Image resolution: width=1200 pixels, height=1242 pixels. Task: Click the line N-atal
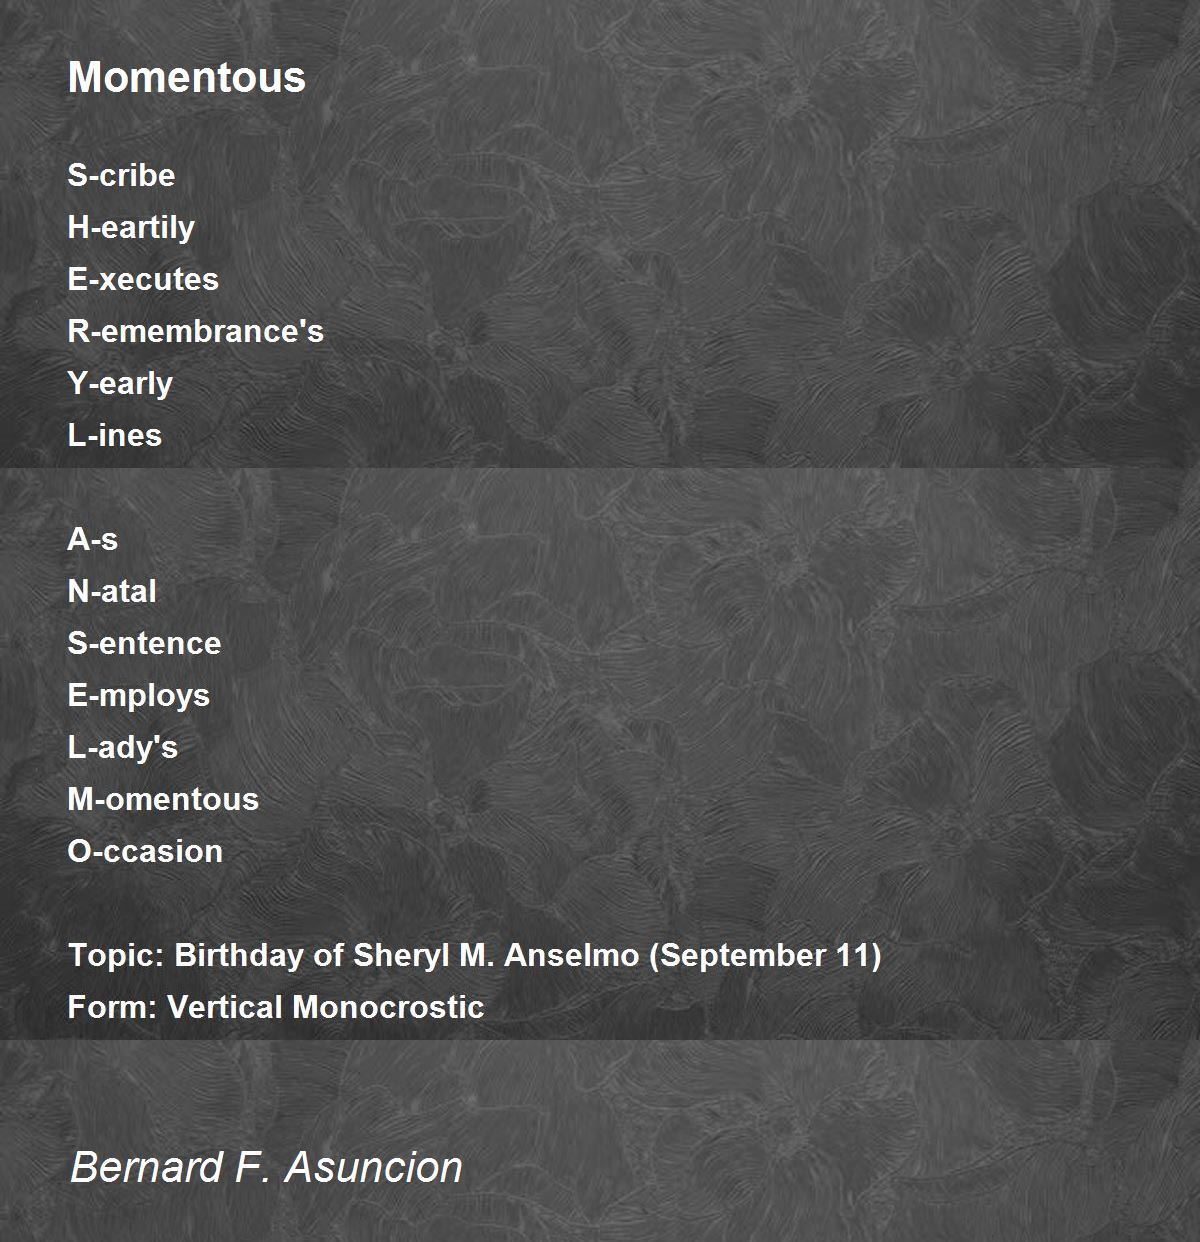click(x=112, y=591)
